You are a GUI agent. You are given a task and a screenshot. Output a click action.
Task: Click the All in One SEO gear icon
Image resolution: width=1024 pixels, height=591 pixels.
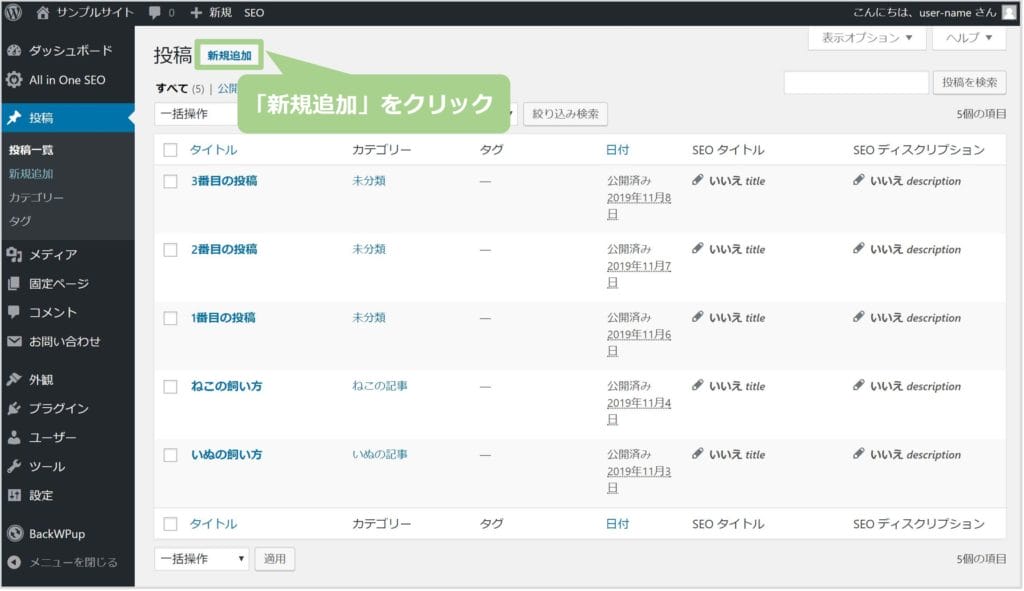click(14, 80)
